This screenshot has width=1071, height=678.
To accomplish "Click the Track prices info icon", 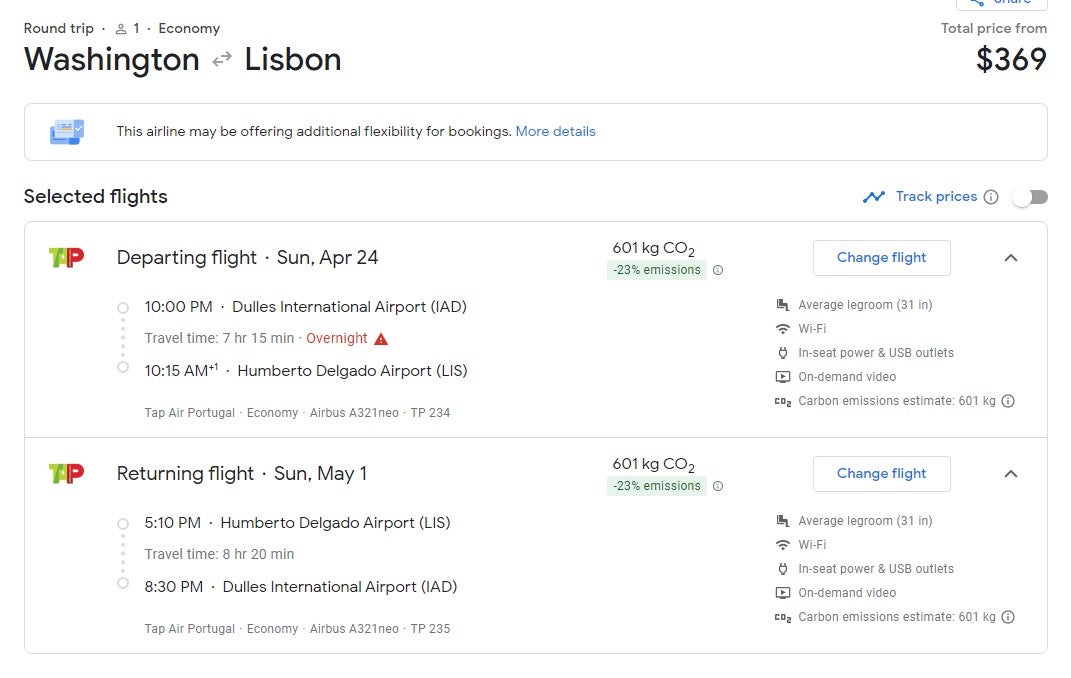I will [991, 197].
